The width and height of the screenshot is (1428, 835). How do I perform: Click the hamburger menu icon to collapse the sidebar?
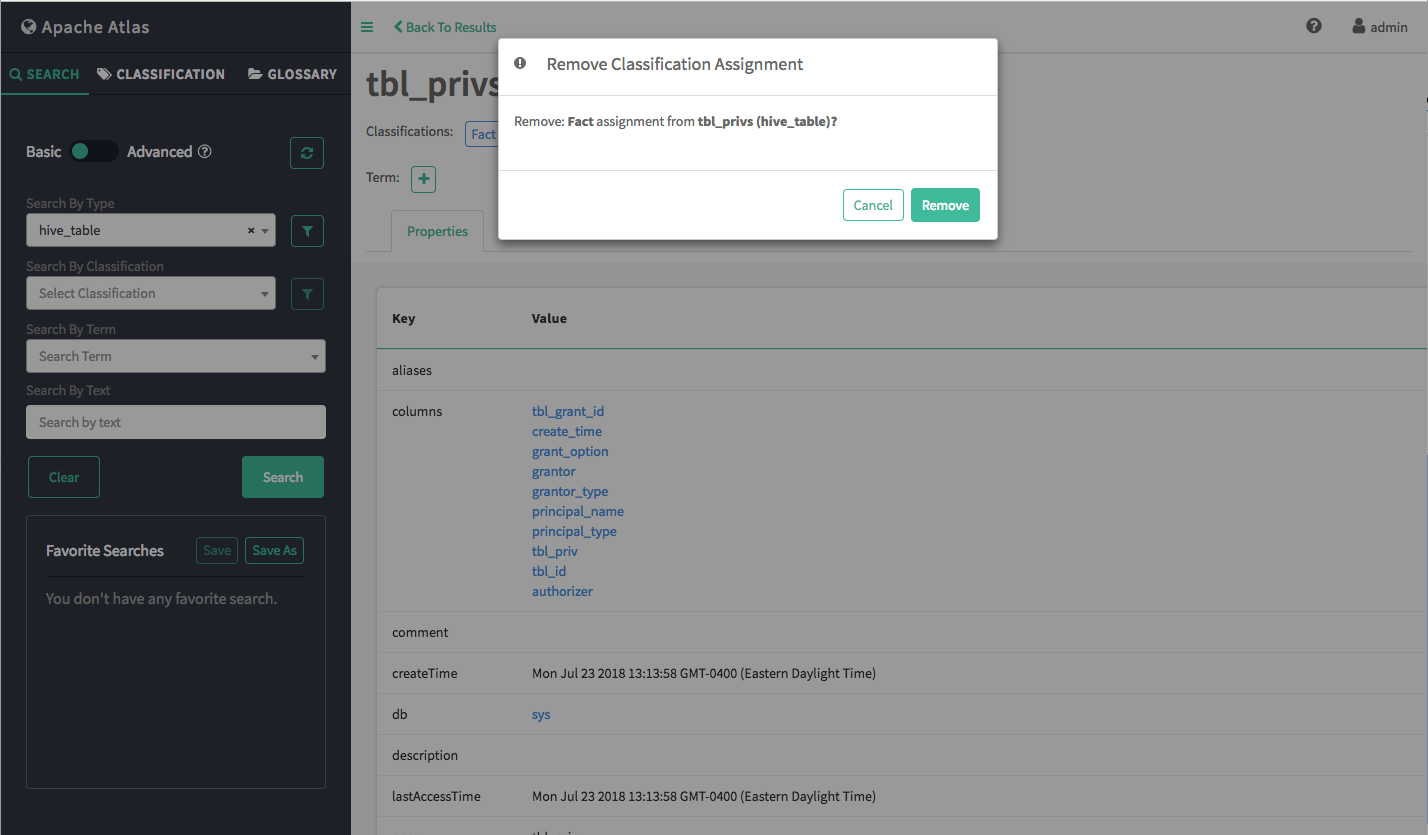pos(367,27)
